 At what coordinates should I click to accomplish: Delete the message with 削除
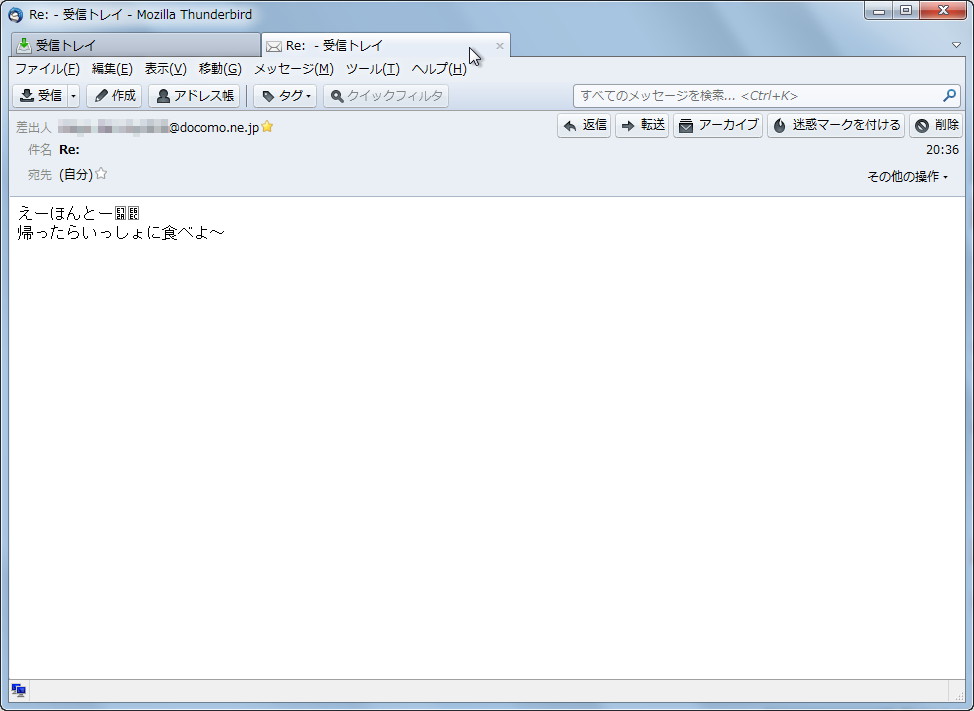click(936, 125)
